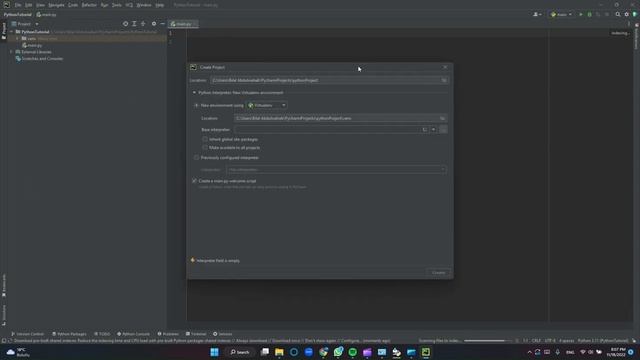Click PythonTutorial breadcrumb in navigation bar
Screen dimensions: 640x360
coord(18,15)
